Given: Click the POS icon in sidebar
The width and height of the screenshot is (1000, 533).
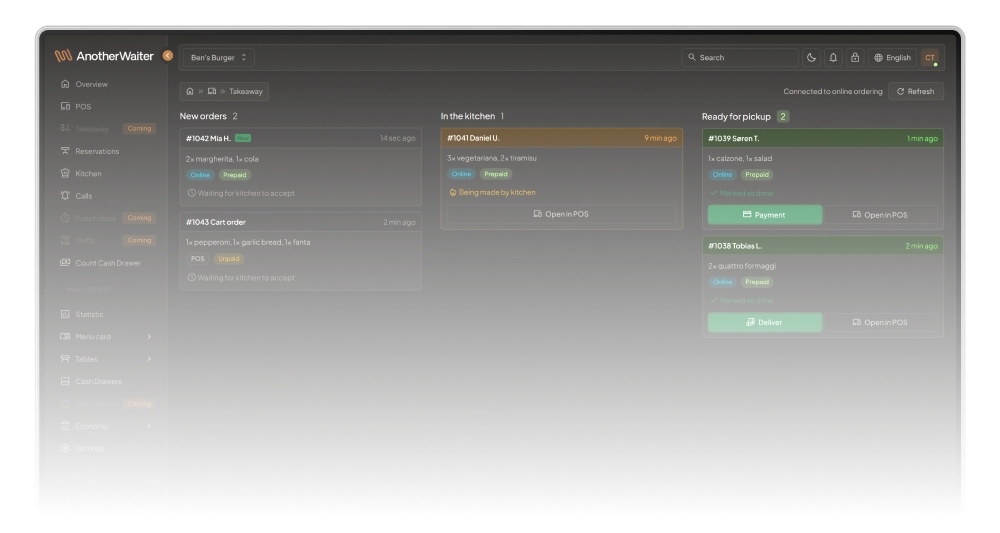Looking at the screenshot, I should tap(65, 106).
